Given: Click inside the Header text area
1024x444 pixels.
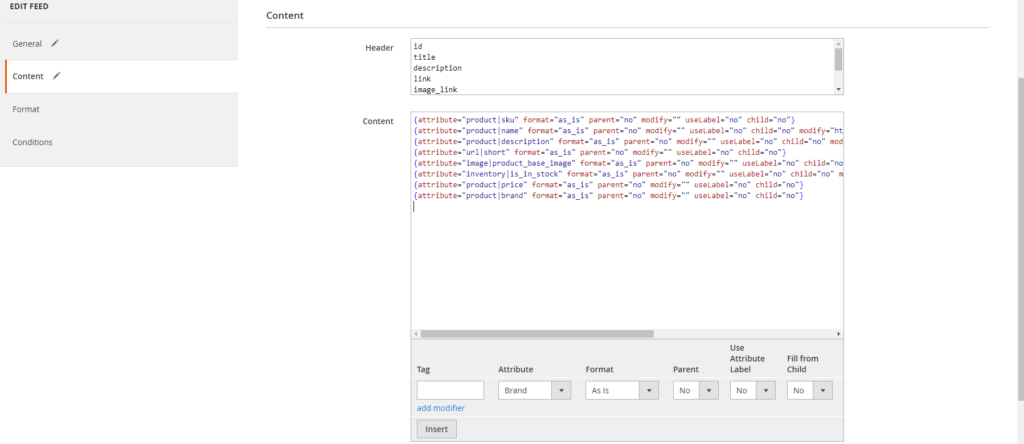Looking at the screenshot, I should [x=620, y=67].
